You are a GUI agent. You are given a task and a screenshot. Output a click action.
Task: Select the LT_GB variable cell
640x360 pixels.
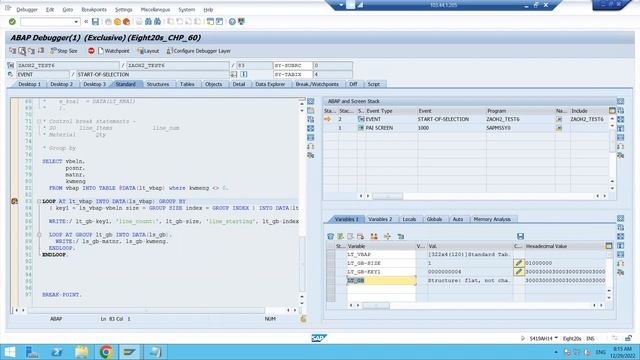[x=381, y=280]
